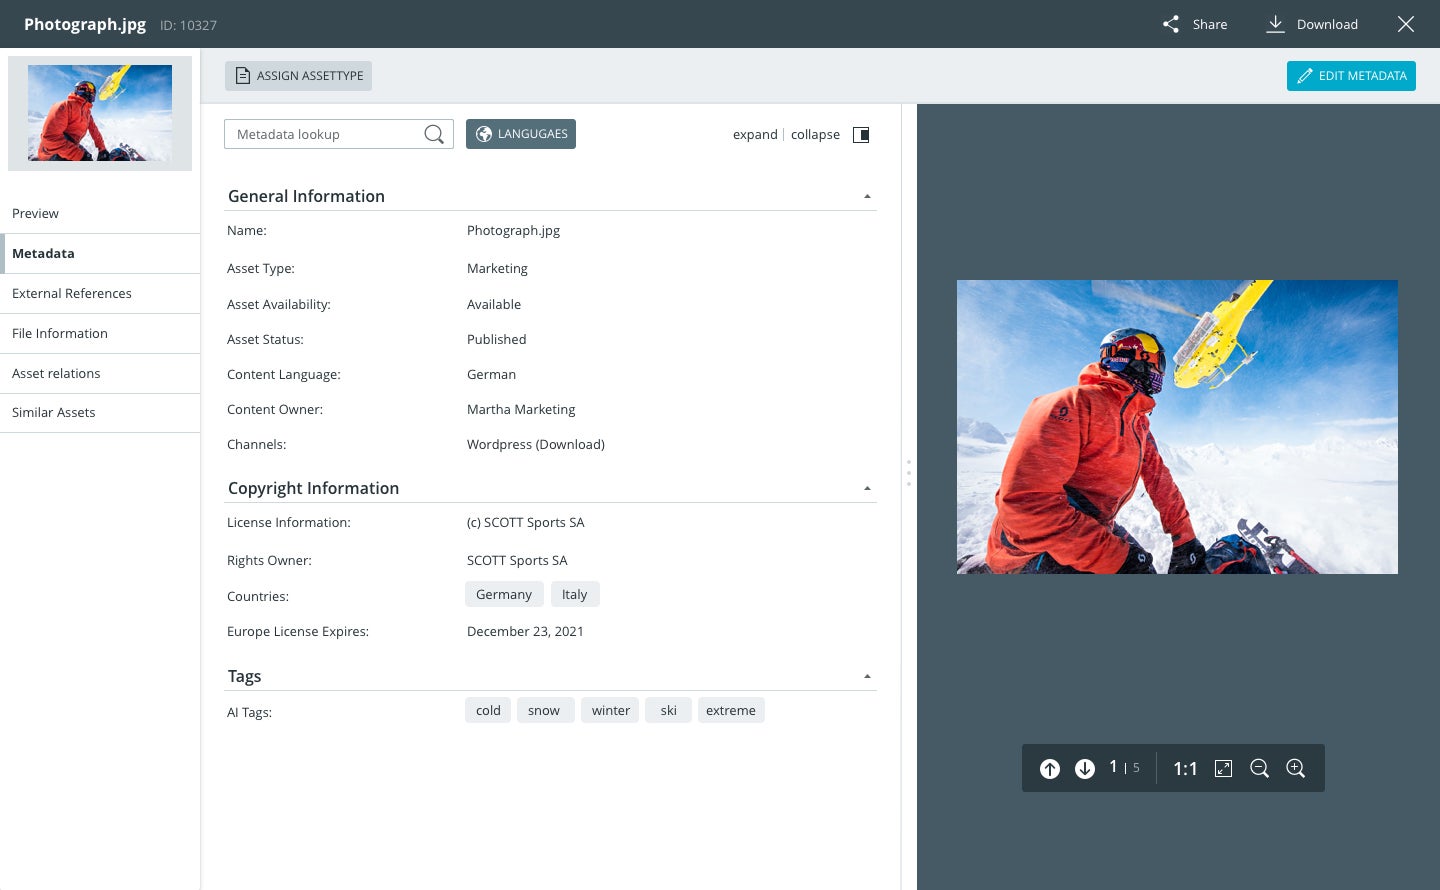The height and width of the screenshot is (890, 1440).
Task: Click the Download icon in header
Action: (1275, 24)
